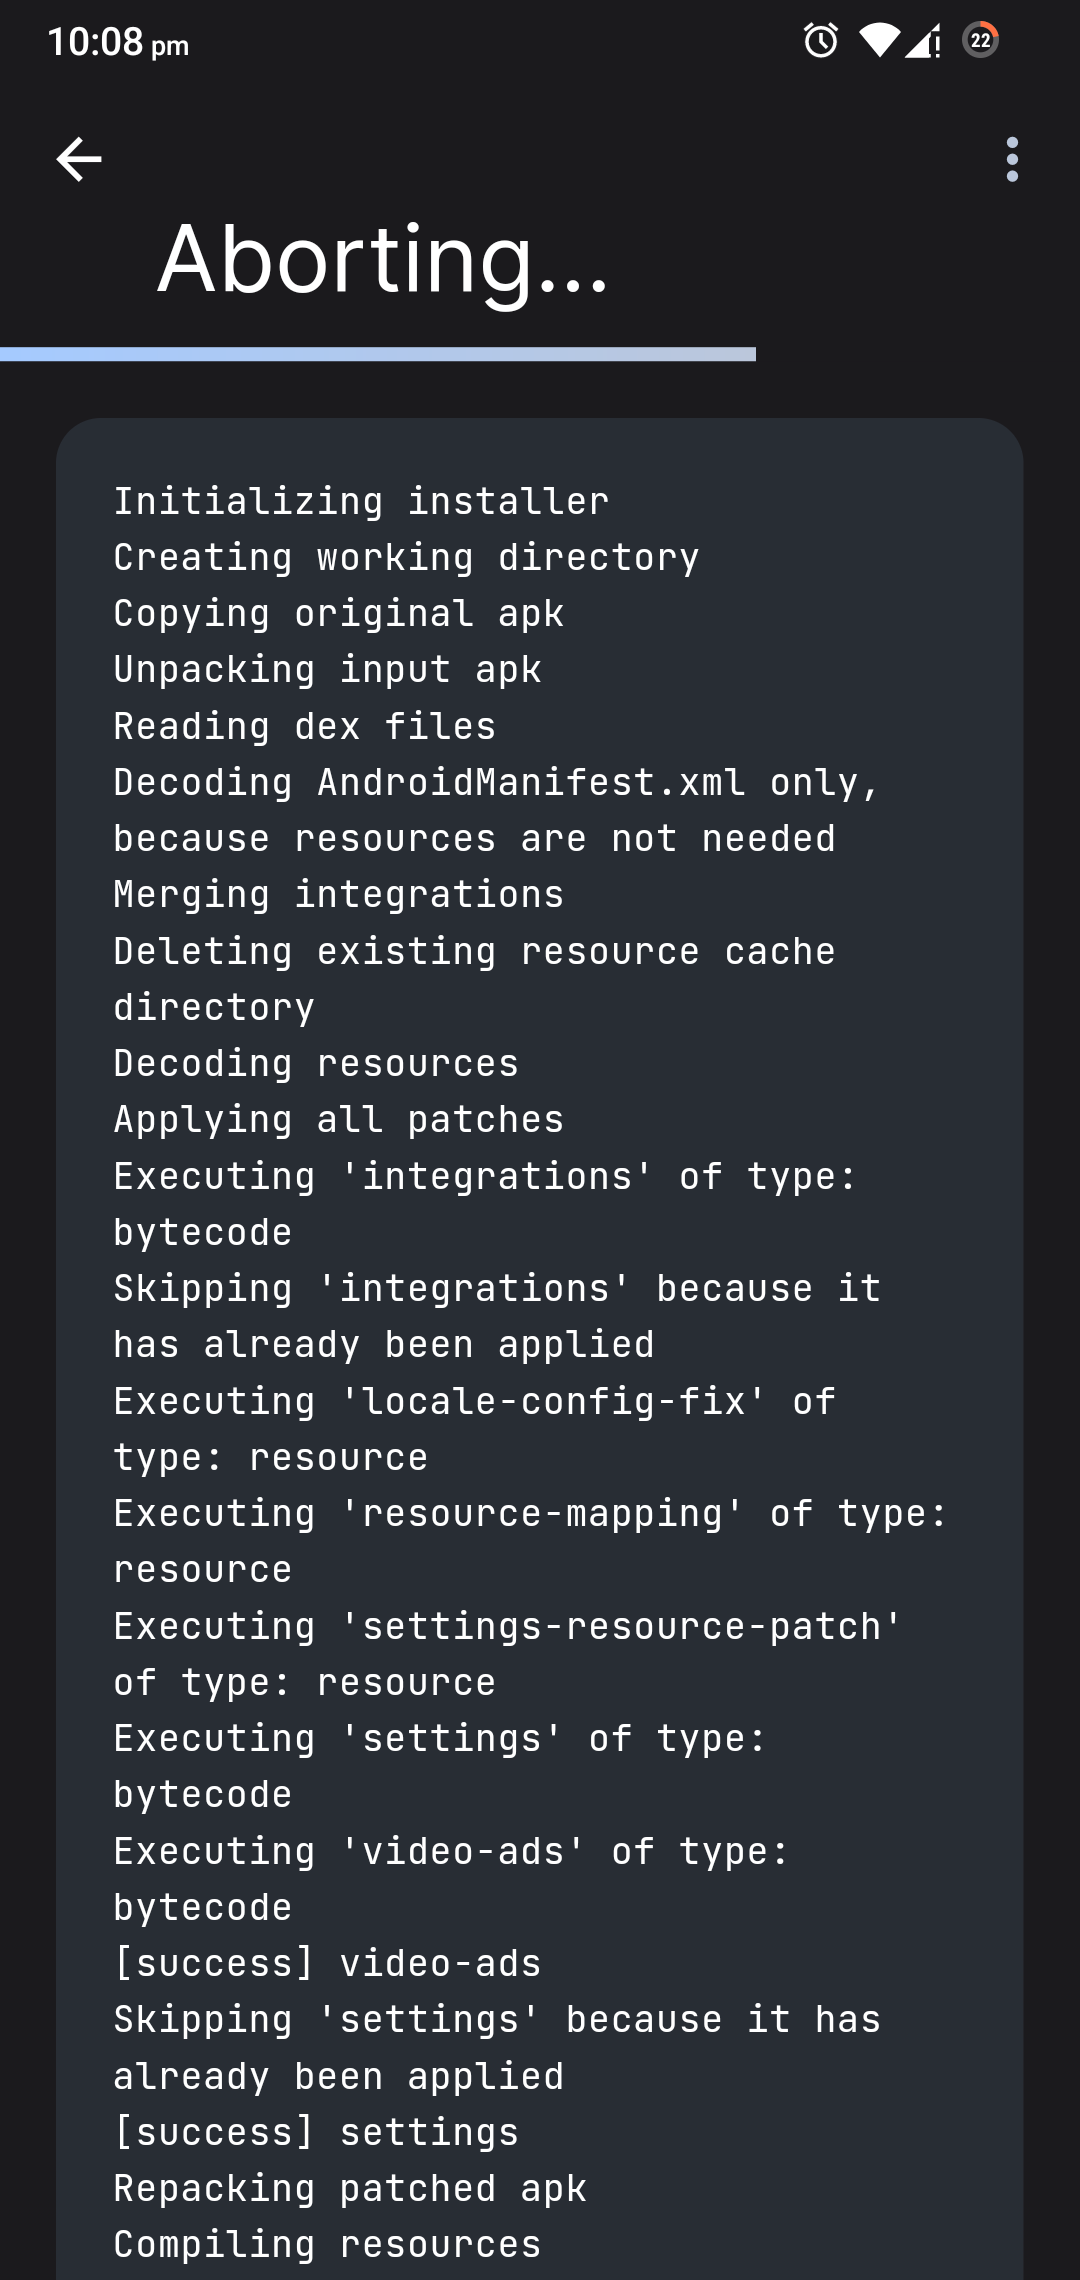Select the 'Applying all patches' line

(338, 1118)
